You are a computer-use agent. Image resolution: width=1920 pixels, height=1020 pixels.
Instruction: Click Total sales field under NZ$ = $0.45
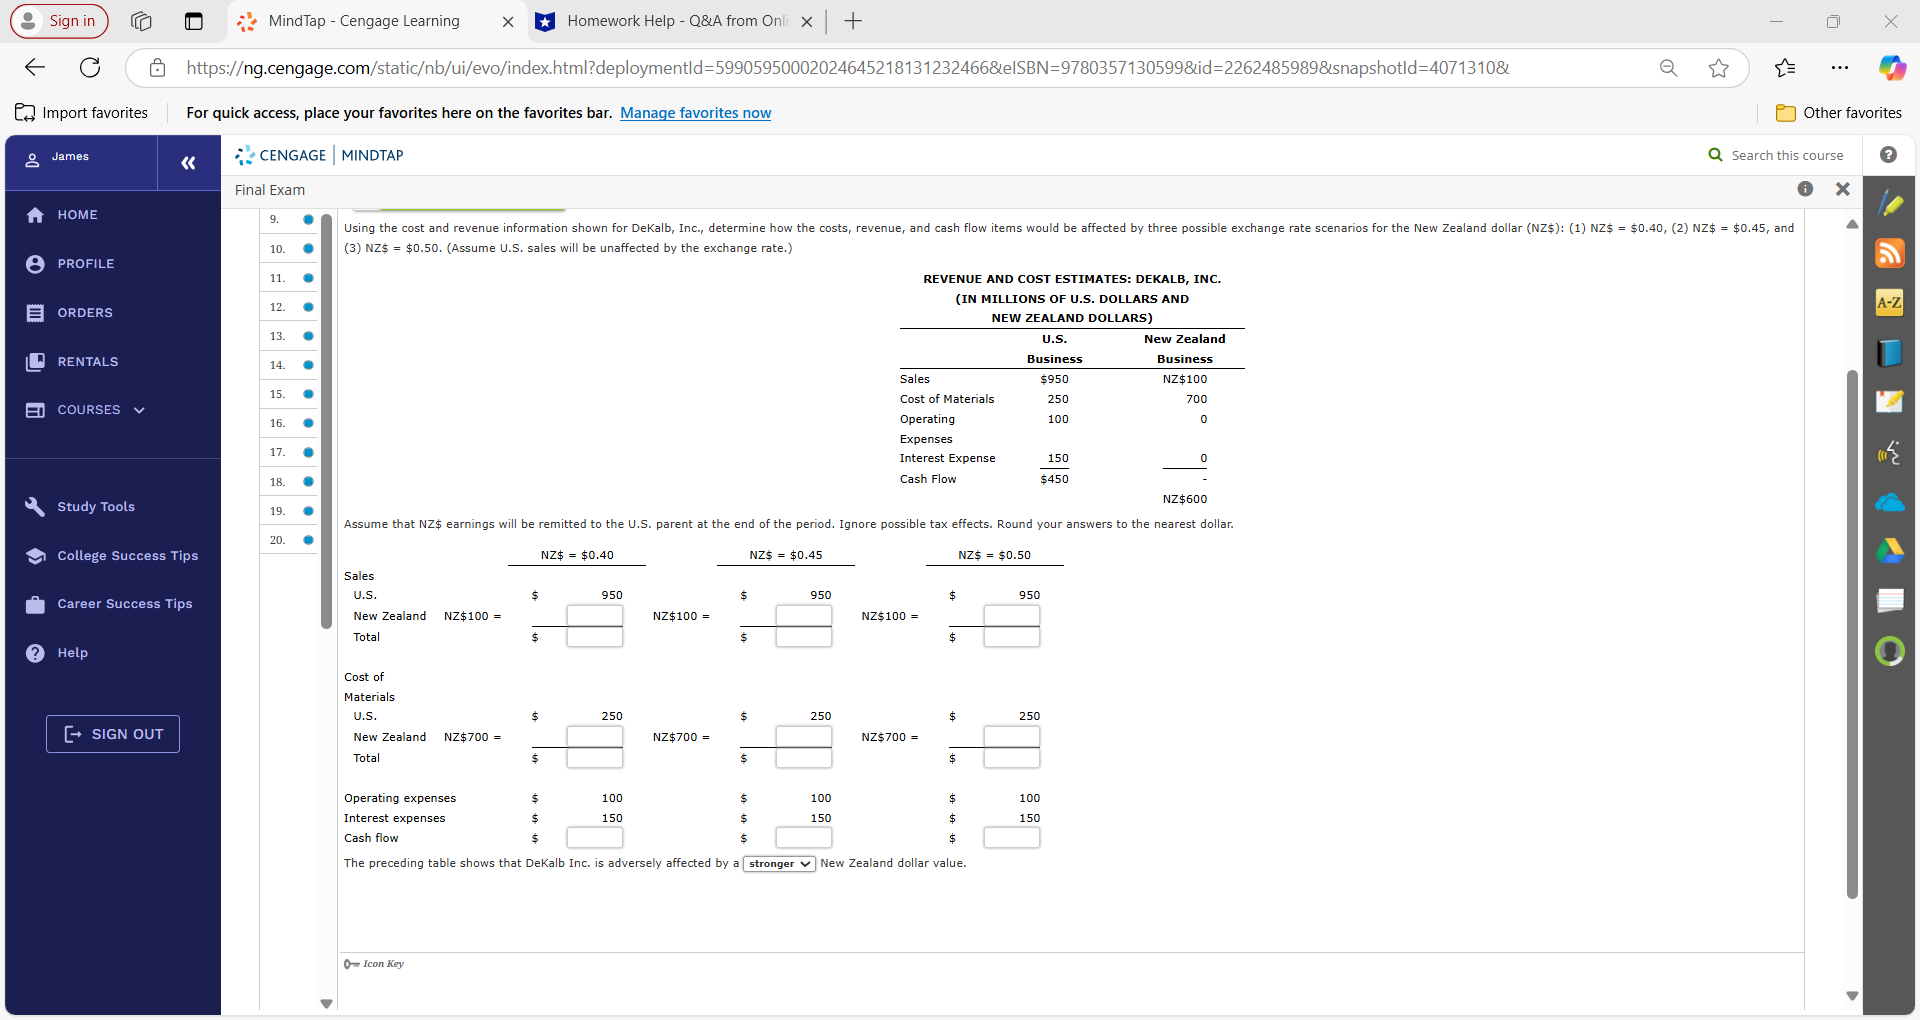click(804, 637)
